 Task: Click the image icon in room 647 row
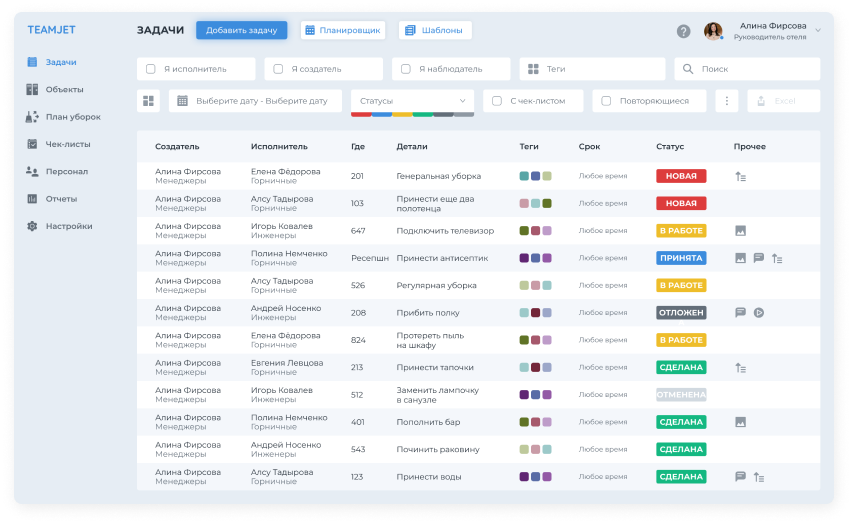pyautogui.click(x=741, y=231)
